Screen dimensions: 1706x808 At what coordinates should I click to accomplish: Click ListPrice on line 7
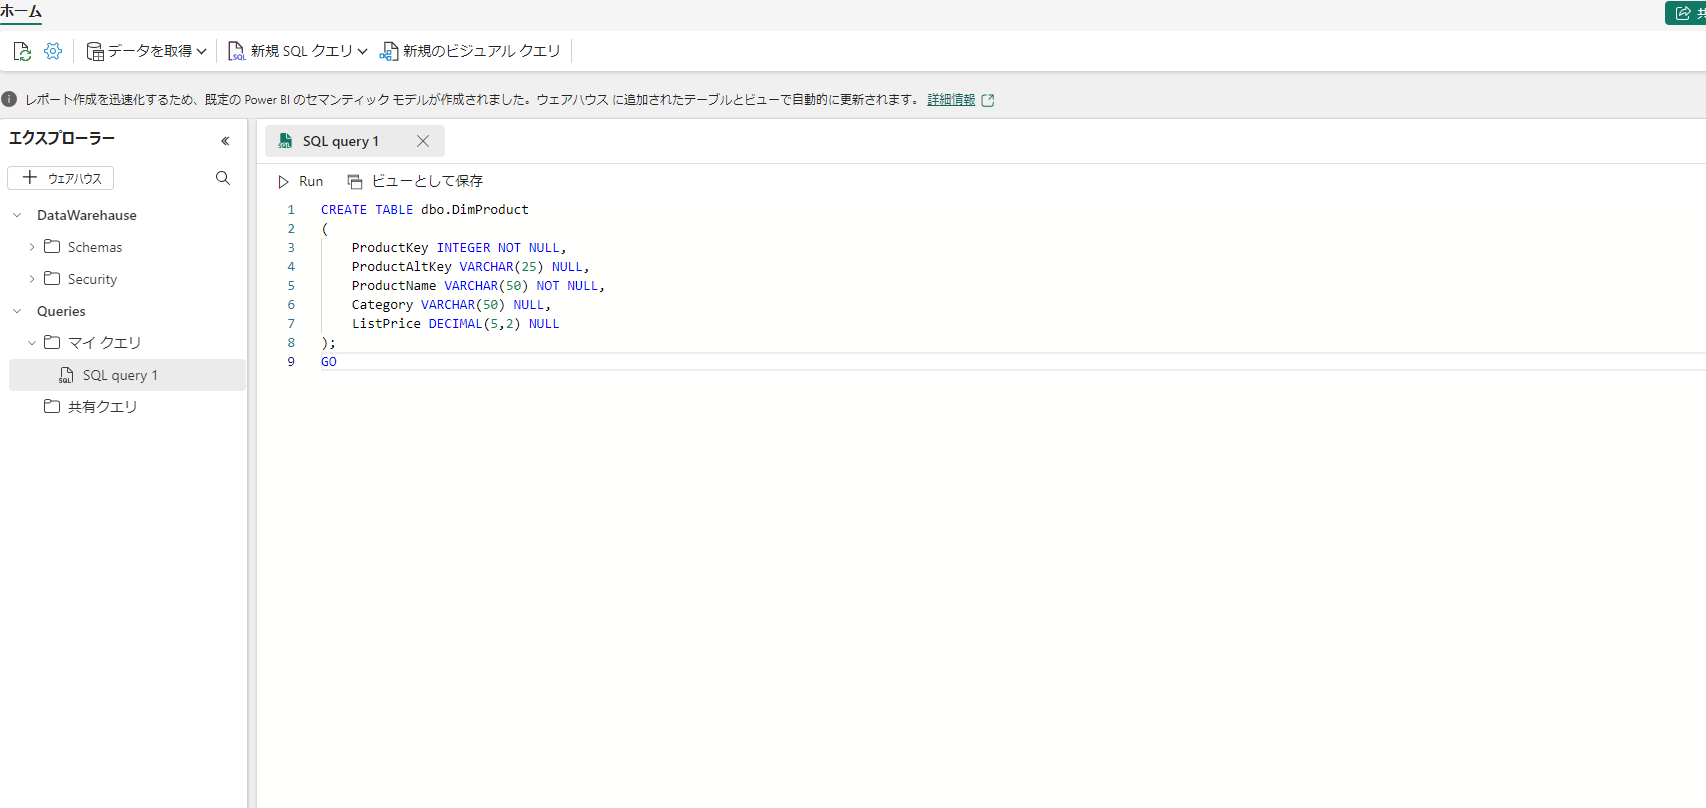[x=386, y=324]
